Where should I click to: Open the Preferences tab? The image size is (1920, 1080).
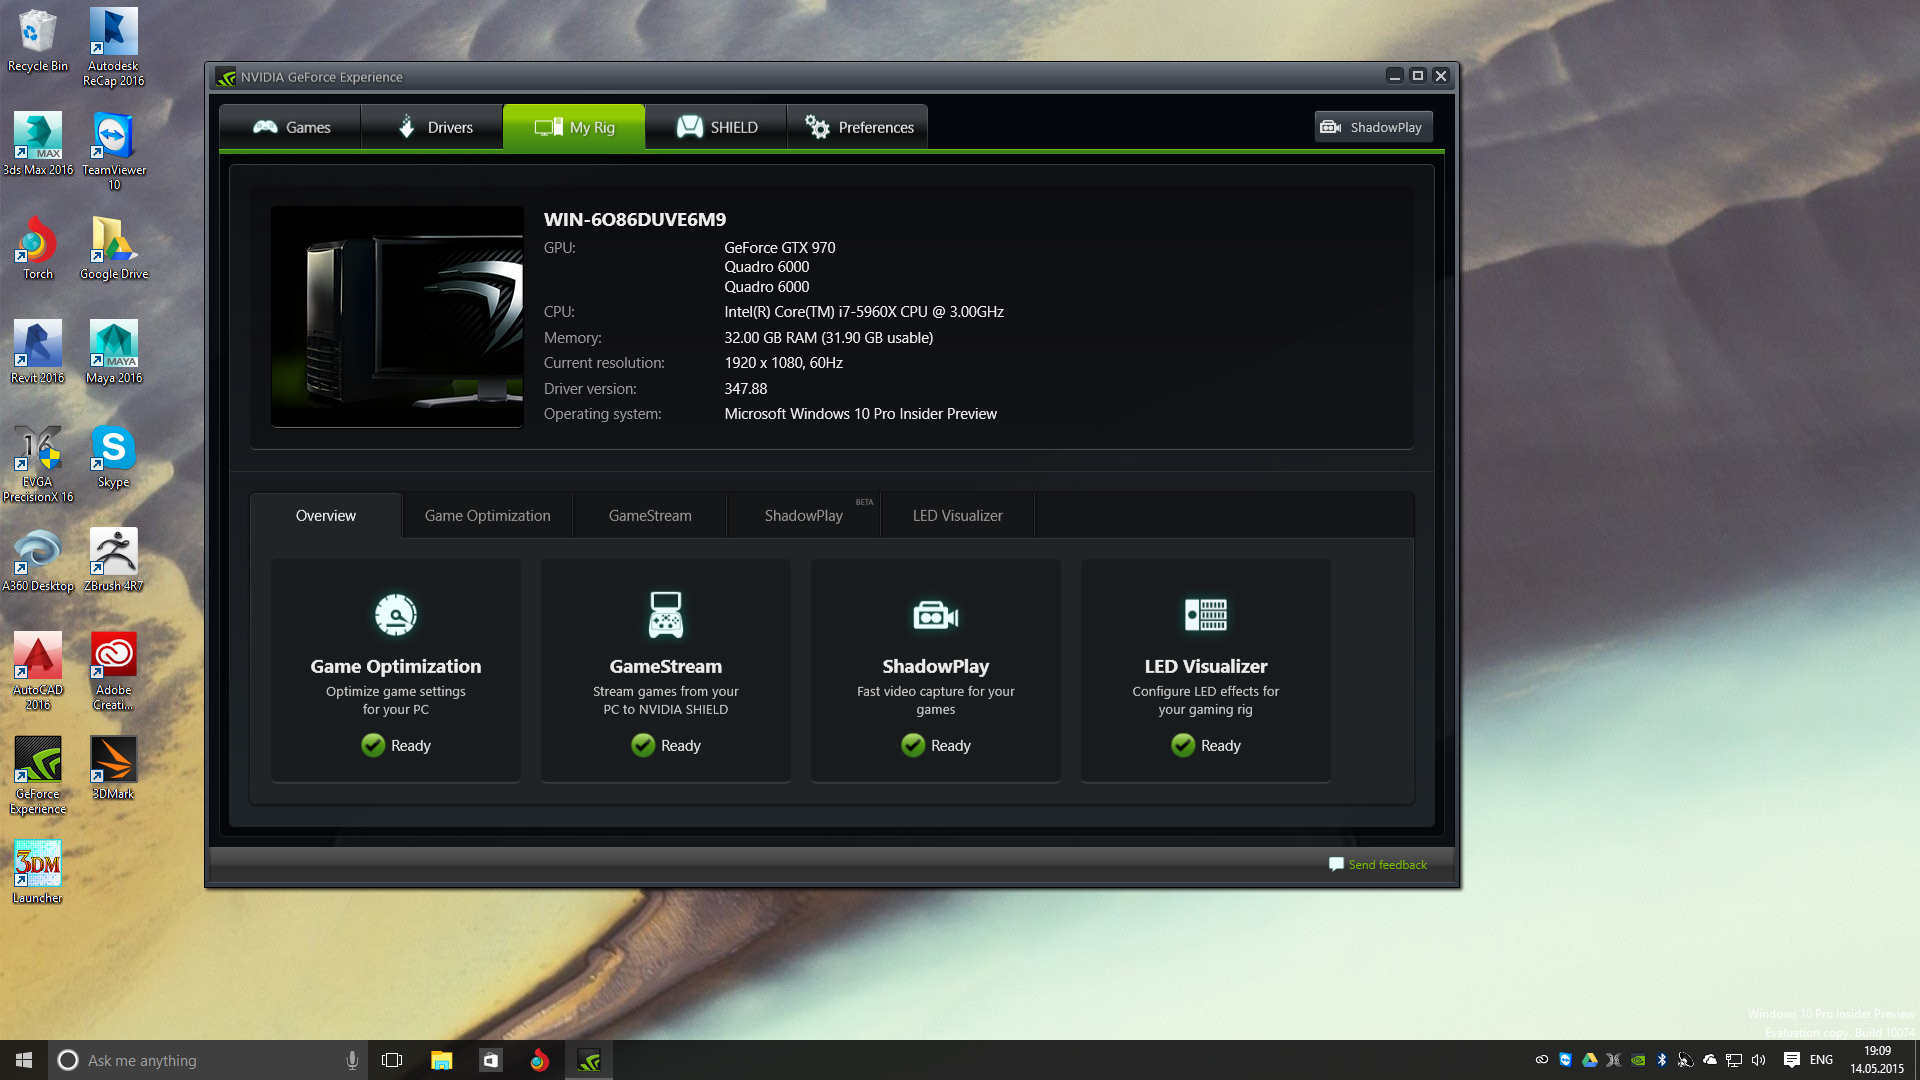859,127
